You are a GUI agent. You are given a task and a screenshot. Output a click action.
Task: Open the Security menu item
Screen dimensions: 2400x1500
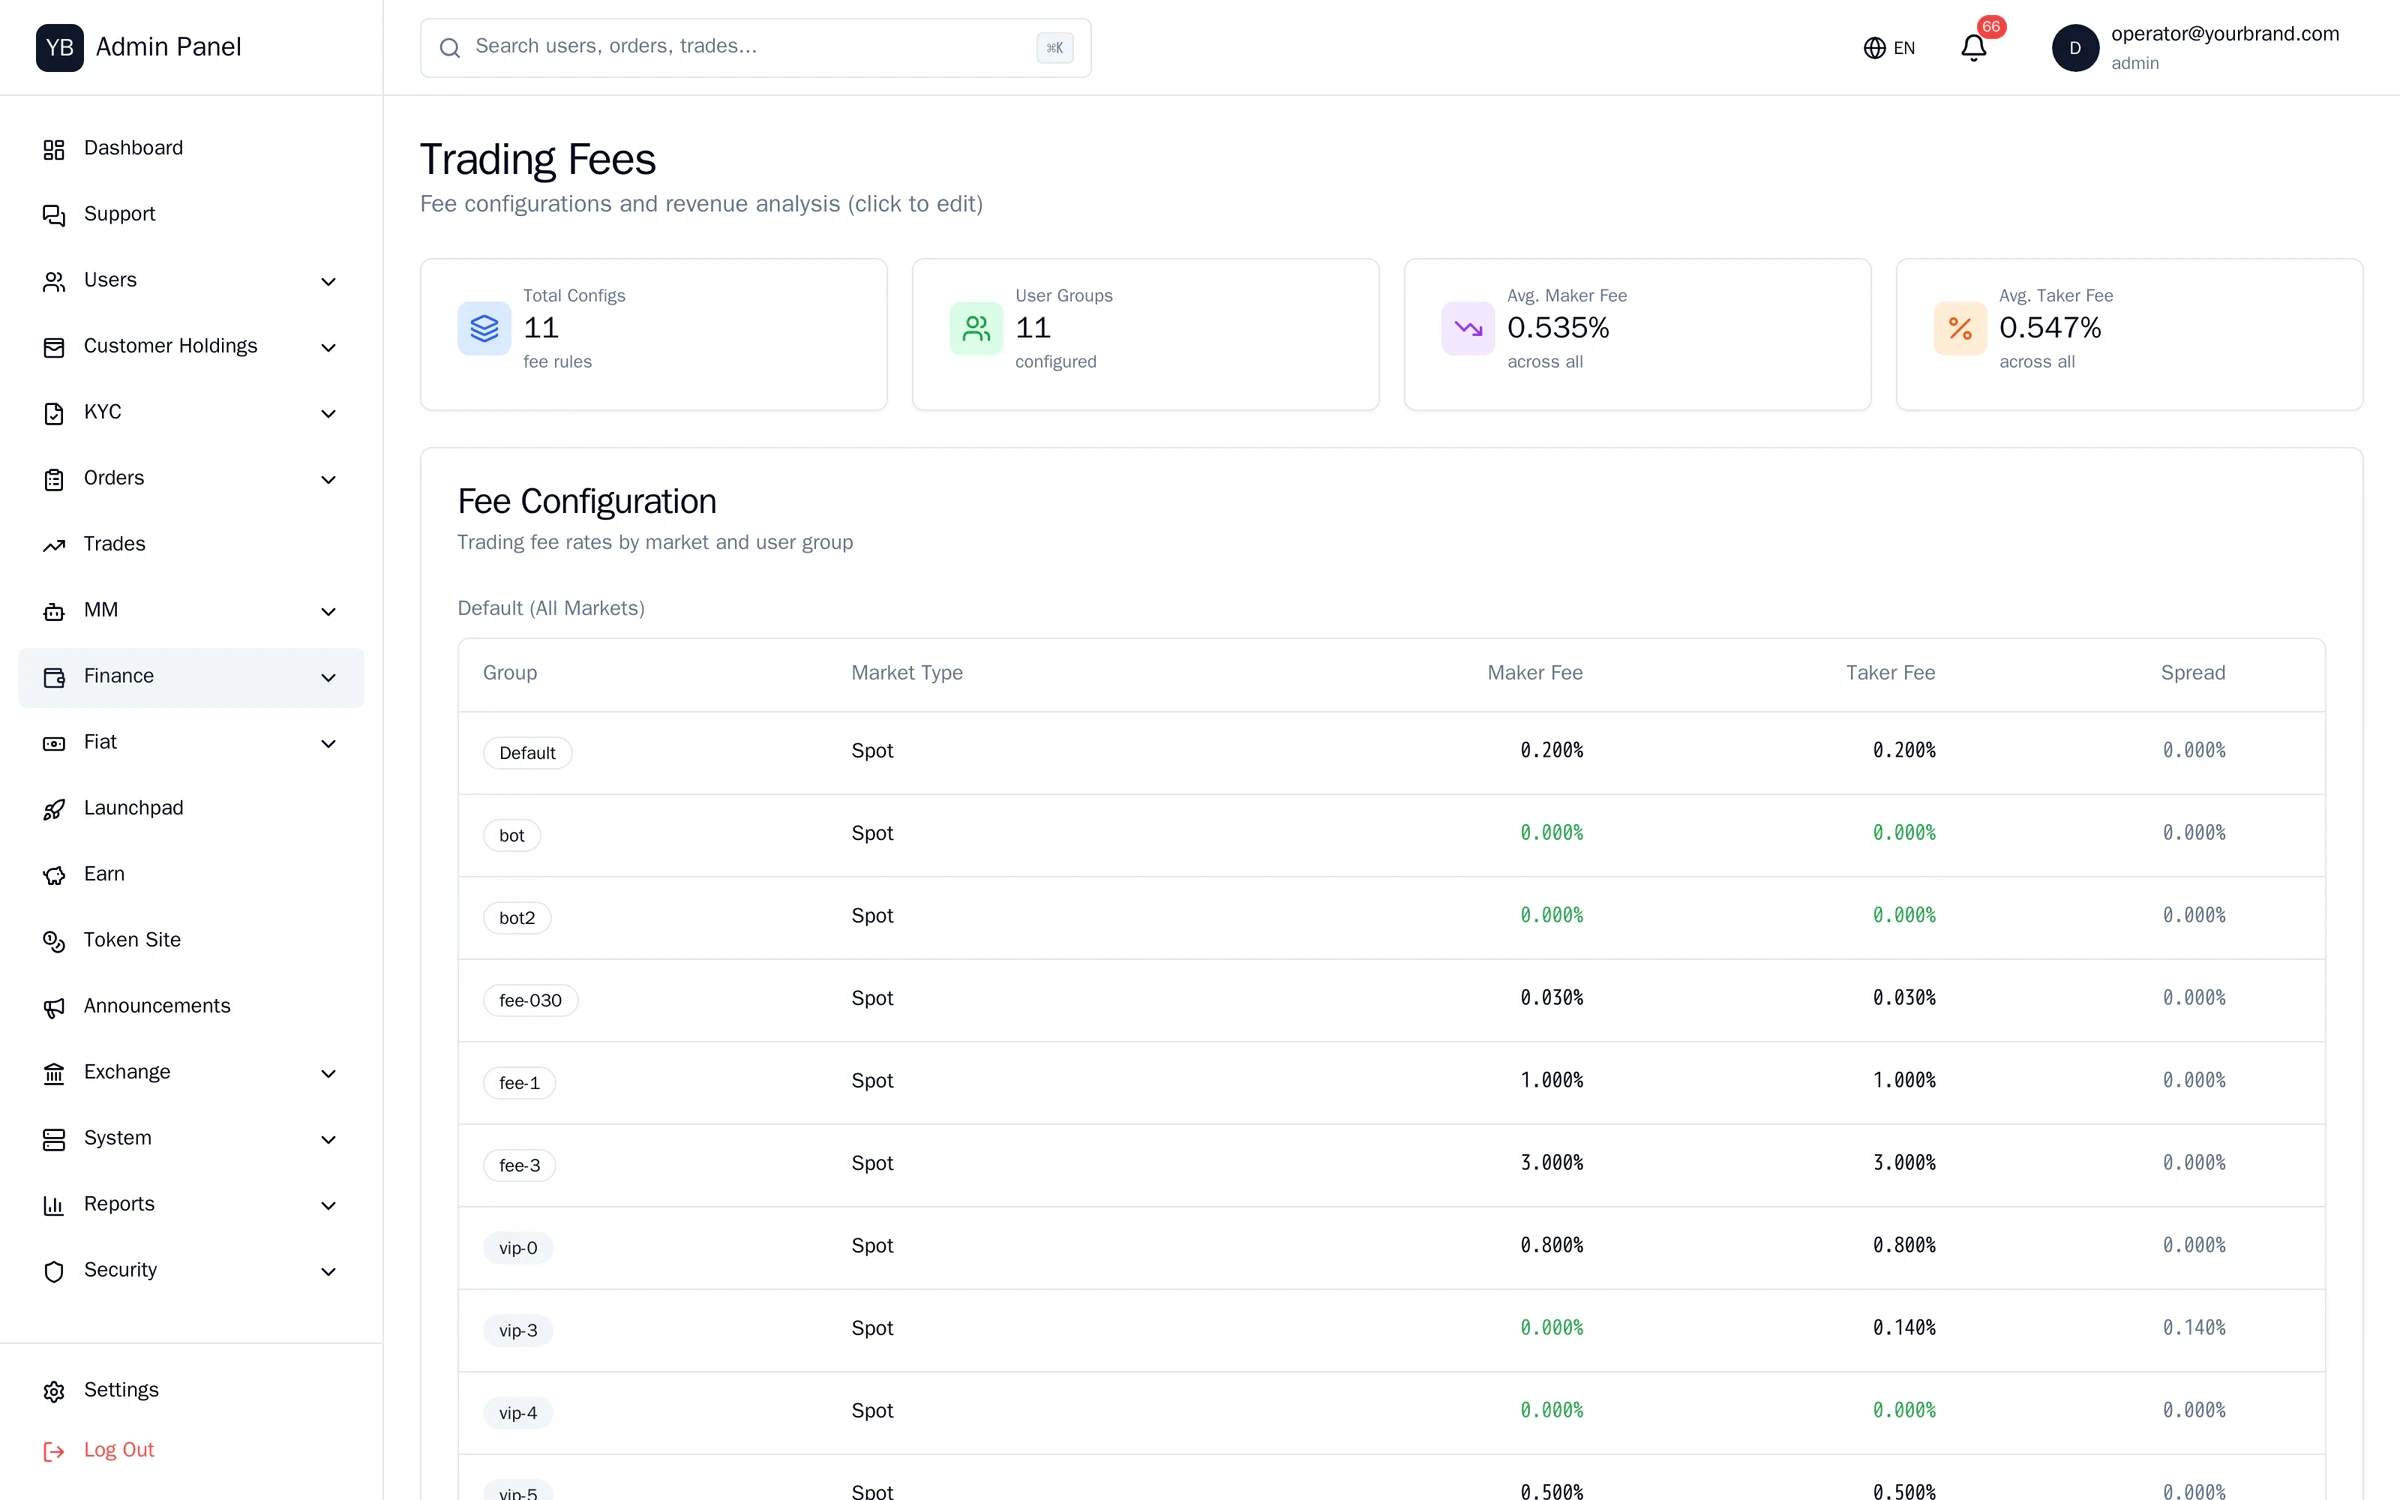pos(191,1271)
